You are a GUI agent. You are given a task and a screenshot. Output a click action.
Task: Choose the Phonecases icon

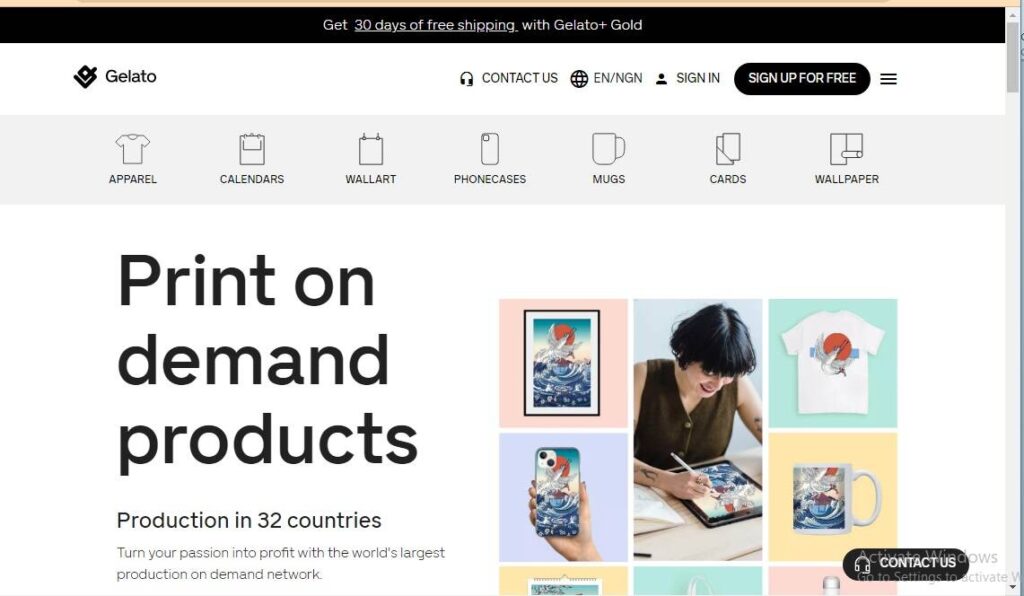pyautogui.click(x=490, y=149)
